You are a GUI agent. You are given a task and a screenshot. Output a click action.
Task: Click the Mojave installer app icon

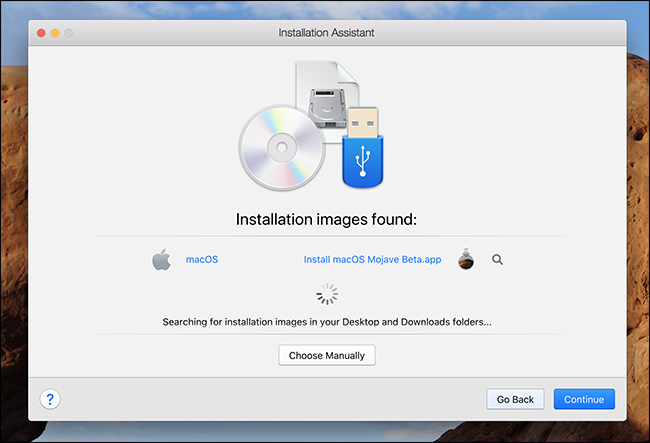466,259
